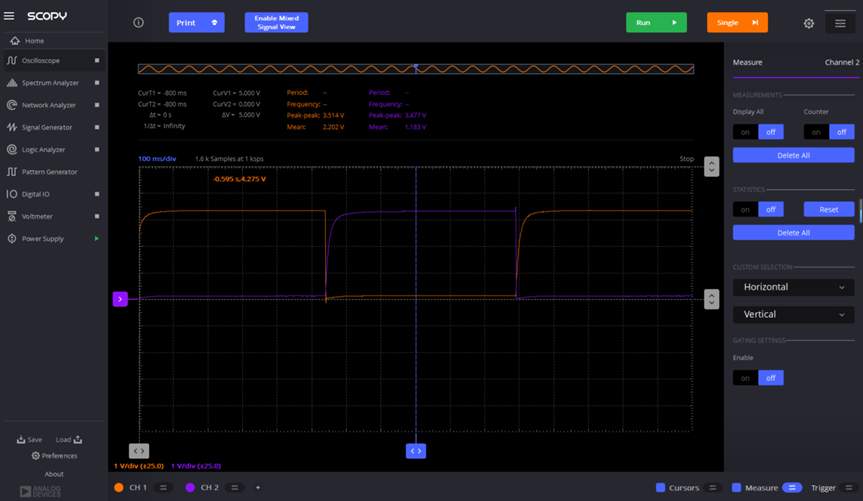Image resolution: width=863 pixels, height=501 pixels.
Task: Click the info icon beside Print
Action: [x=139, y=23]
